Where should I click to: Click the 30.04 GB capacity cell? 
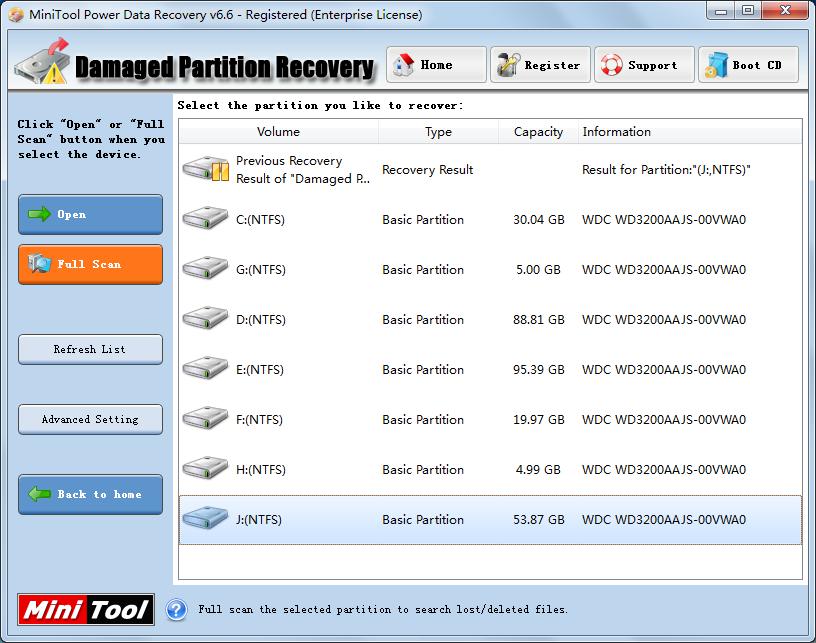(x=539, y=220)
